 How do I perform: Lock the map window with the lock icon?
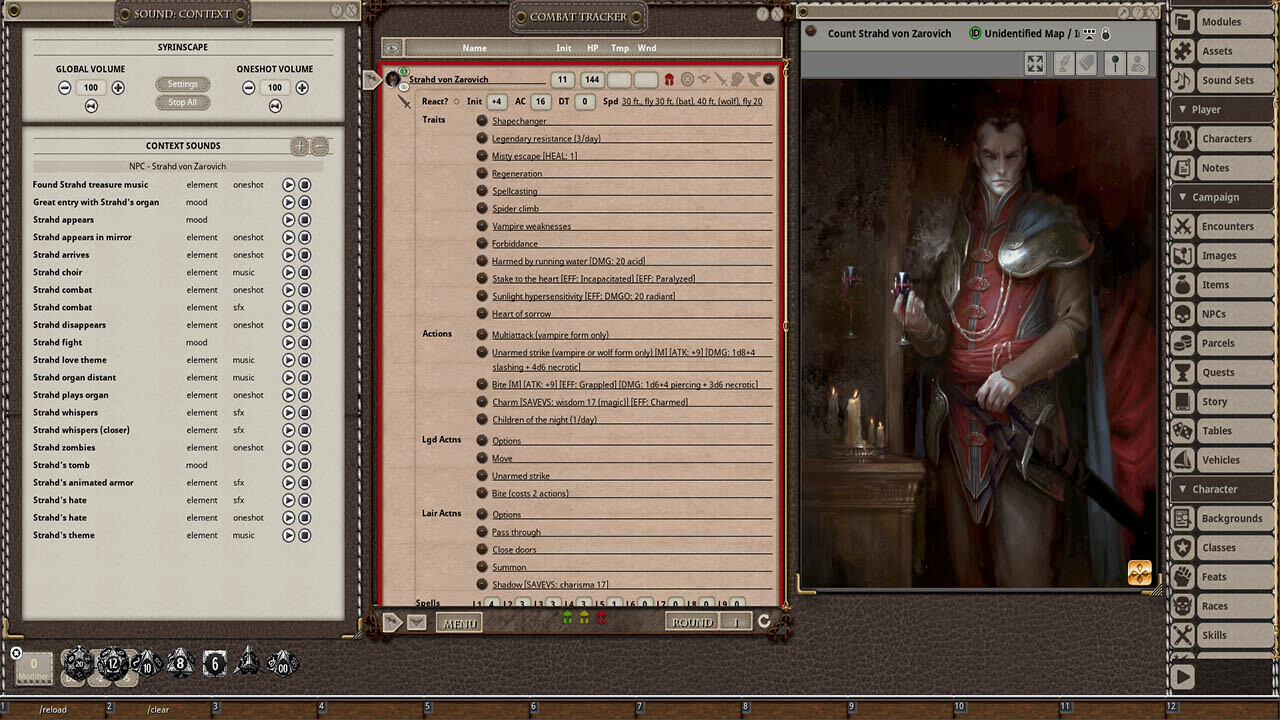click(1106, 33)
